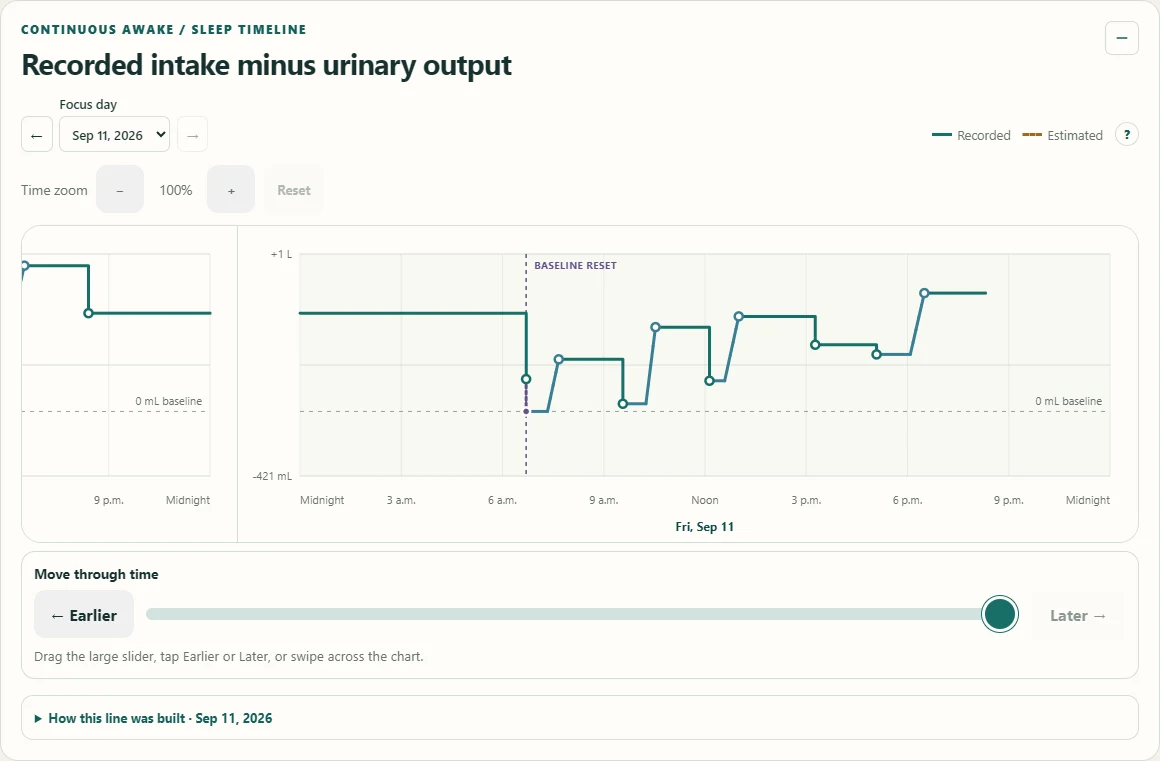Click the Move through time label
Viewport: 1160px width, 761px height.
tap(96, 574)
